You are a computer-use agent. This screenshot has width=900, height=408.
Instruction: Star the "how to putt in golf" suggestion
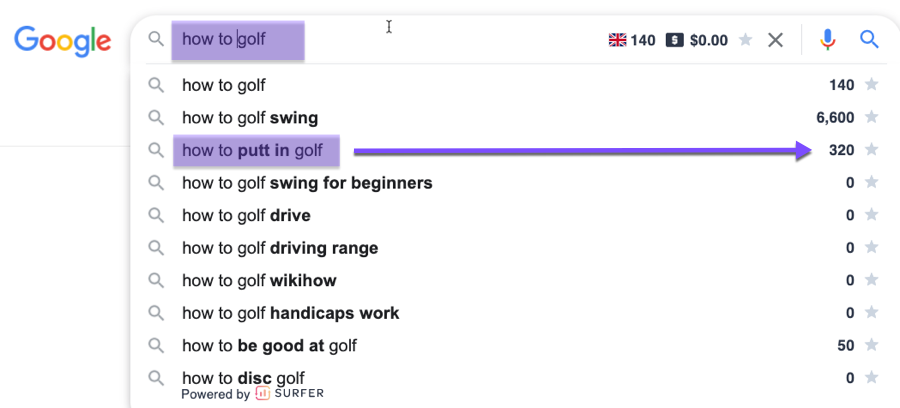[872, 150]
